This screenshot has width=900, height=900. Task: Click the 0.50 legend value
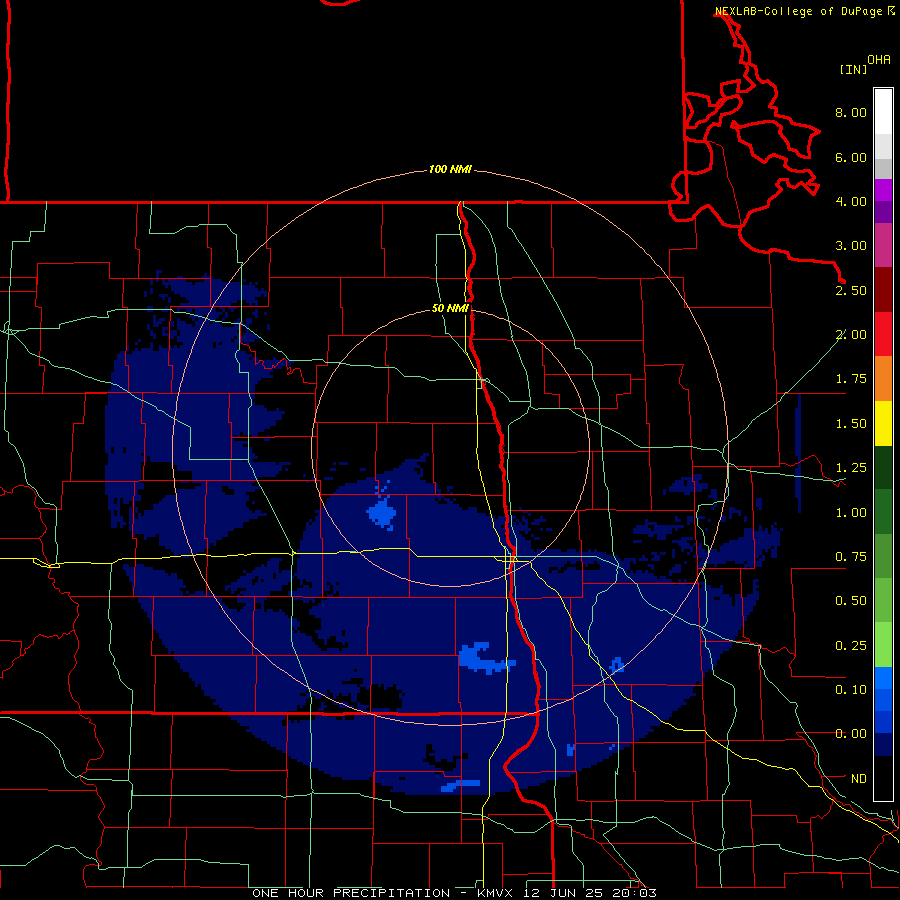coord(851,601)
